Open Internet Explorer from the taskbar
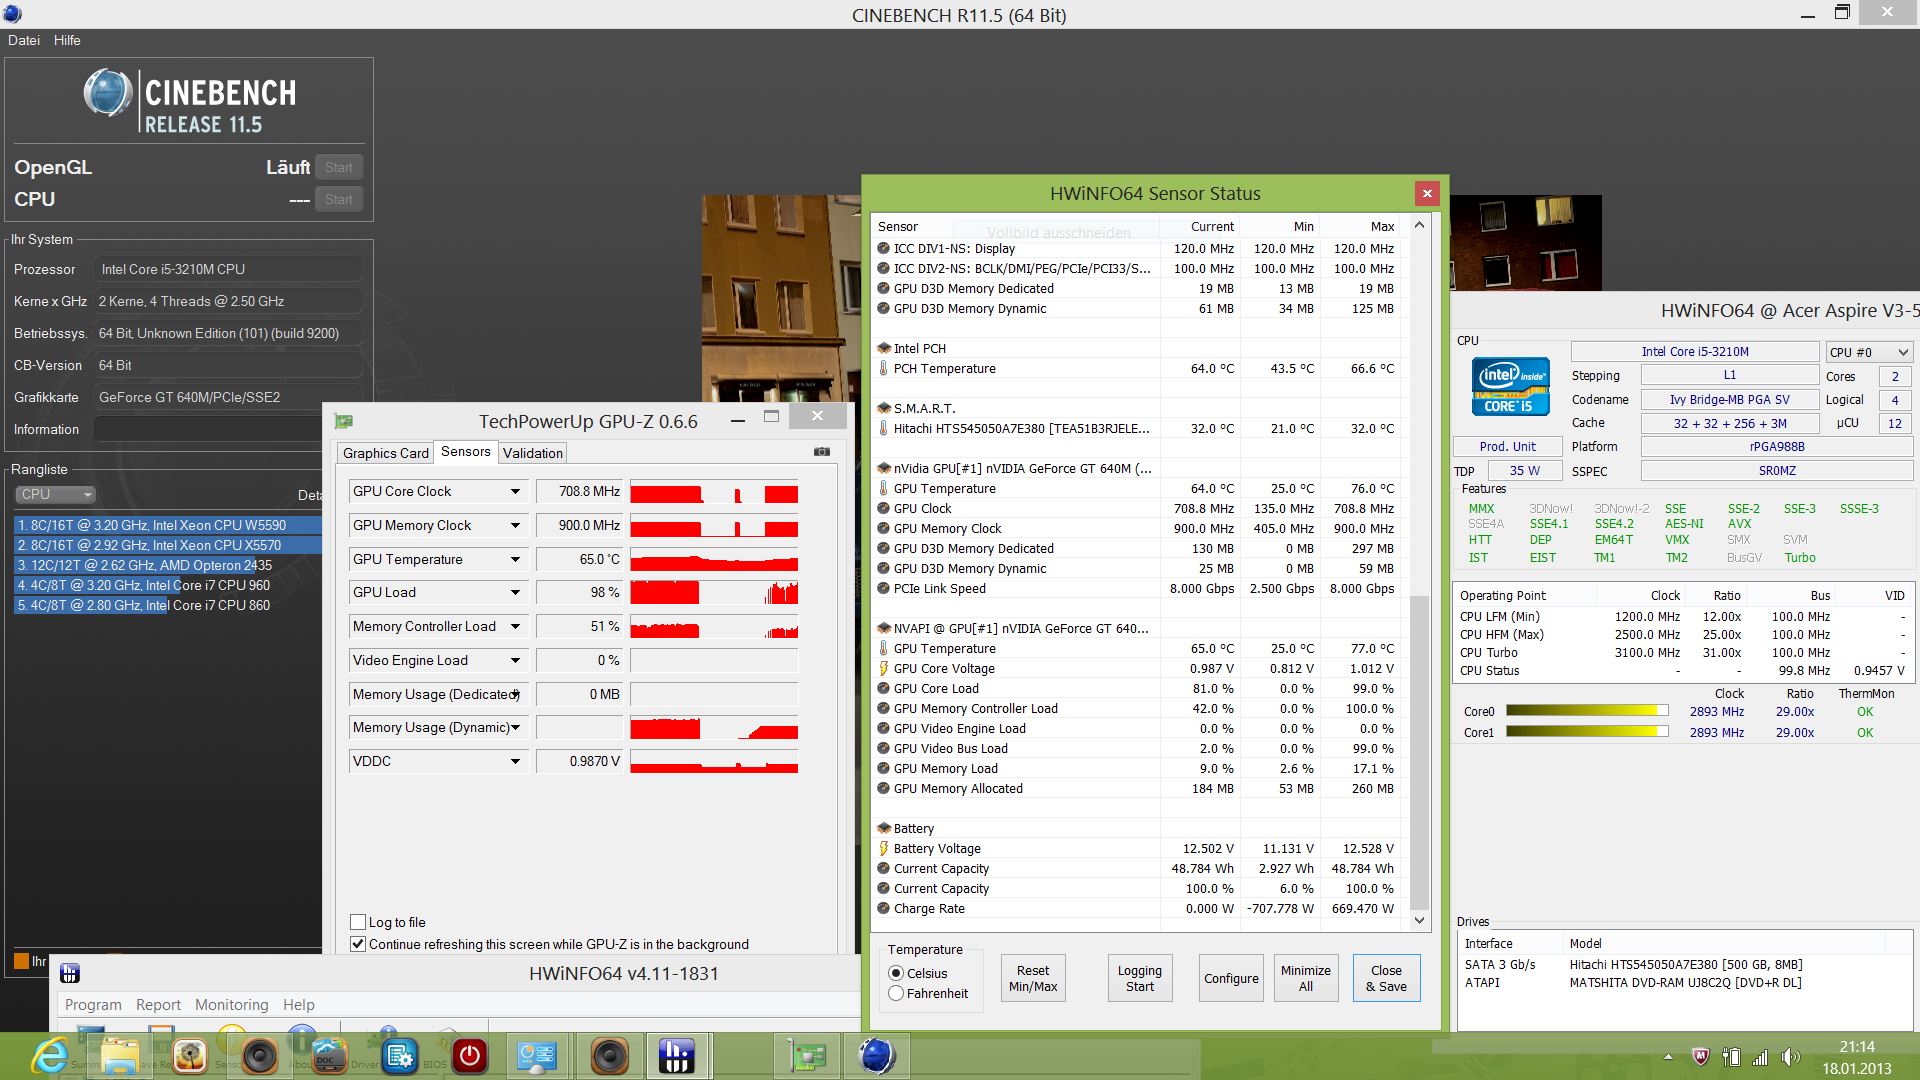1920x1080 pixels. [x=49, y=1056]
